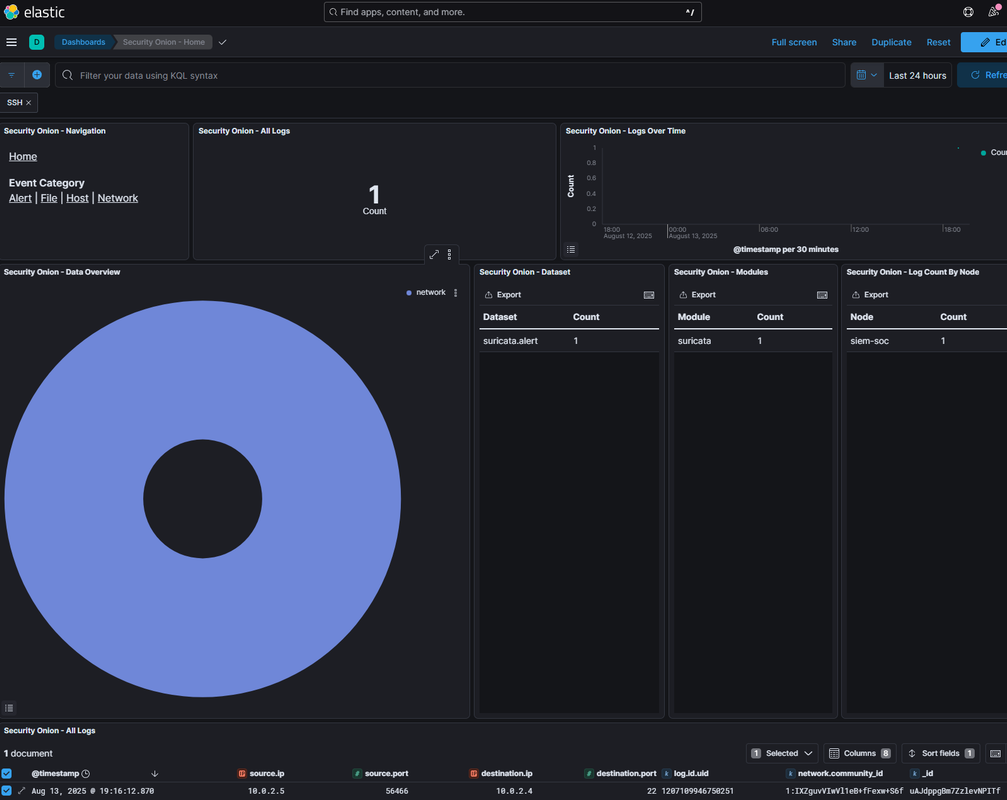Open the Host event category link
The width and height of the screenshot is (1007, 800).
coord(77,198)
